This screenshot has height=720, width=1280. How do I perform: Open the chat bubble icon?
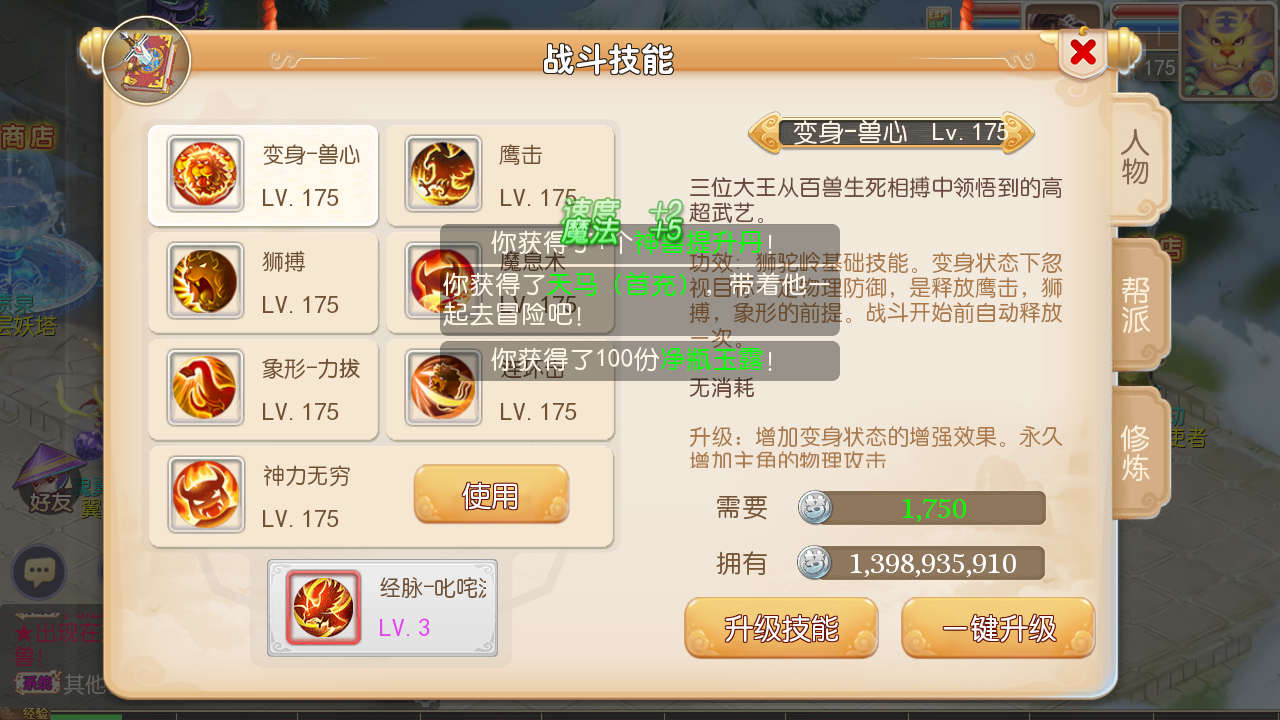click(39, 572)
